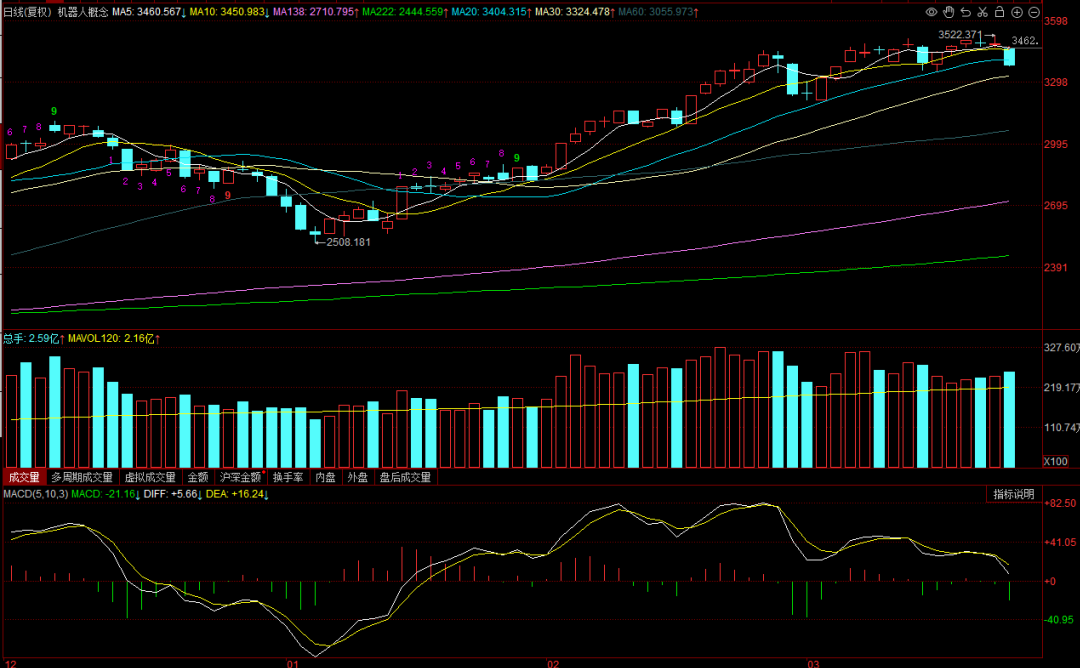This screenshot has width=1080, height=668.
Task: Click the 日线(复权) period label
Action: 28,12
